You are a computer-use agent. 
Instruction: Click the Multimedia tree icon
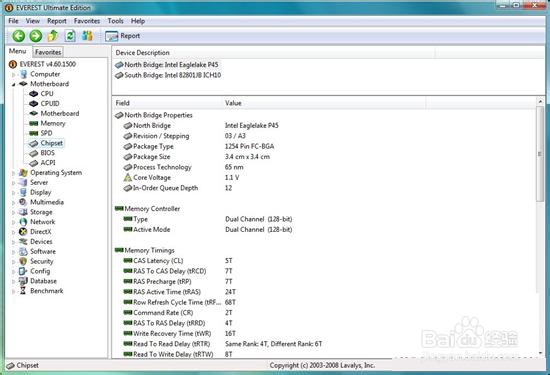click(23, 202)
